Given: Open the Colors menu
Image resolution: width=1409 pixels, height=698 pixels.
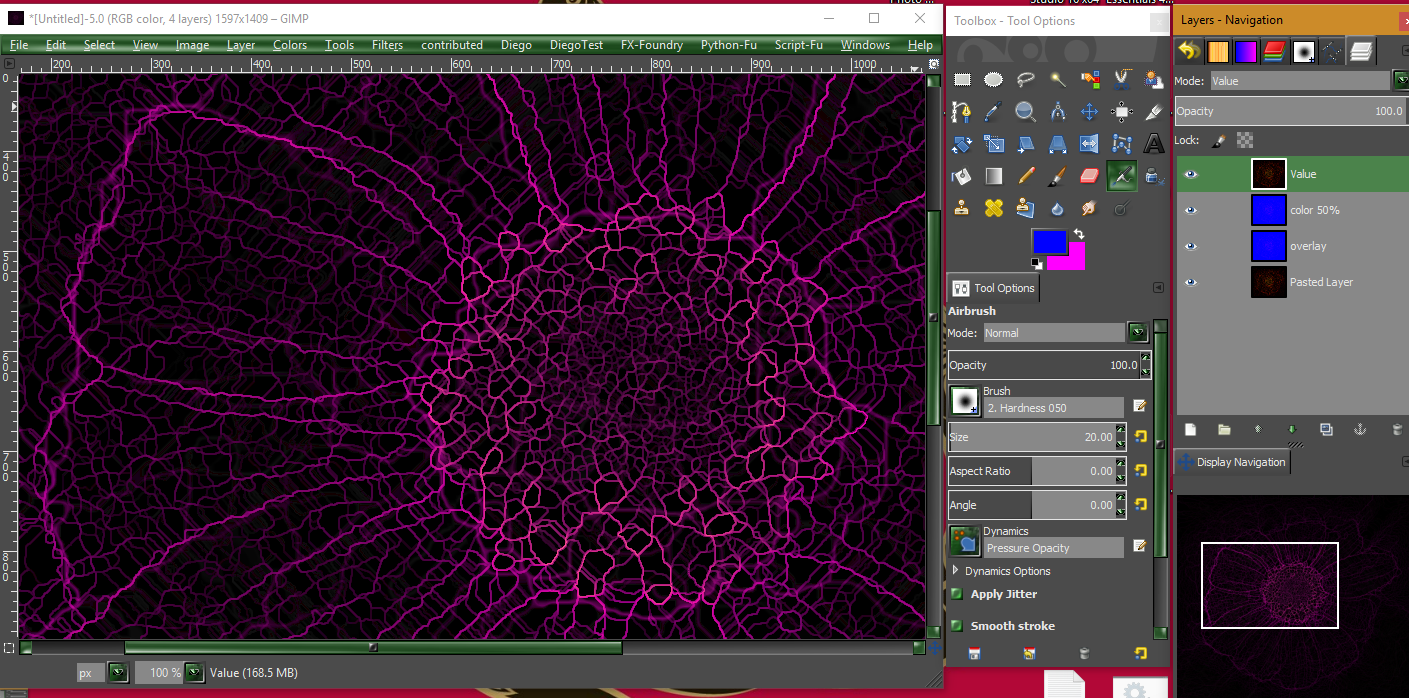Looking at the screenshot, I should [x=290, y=45].
